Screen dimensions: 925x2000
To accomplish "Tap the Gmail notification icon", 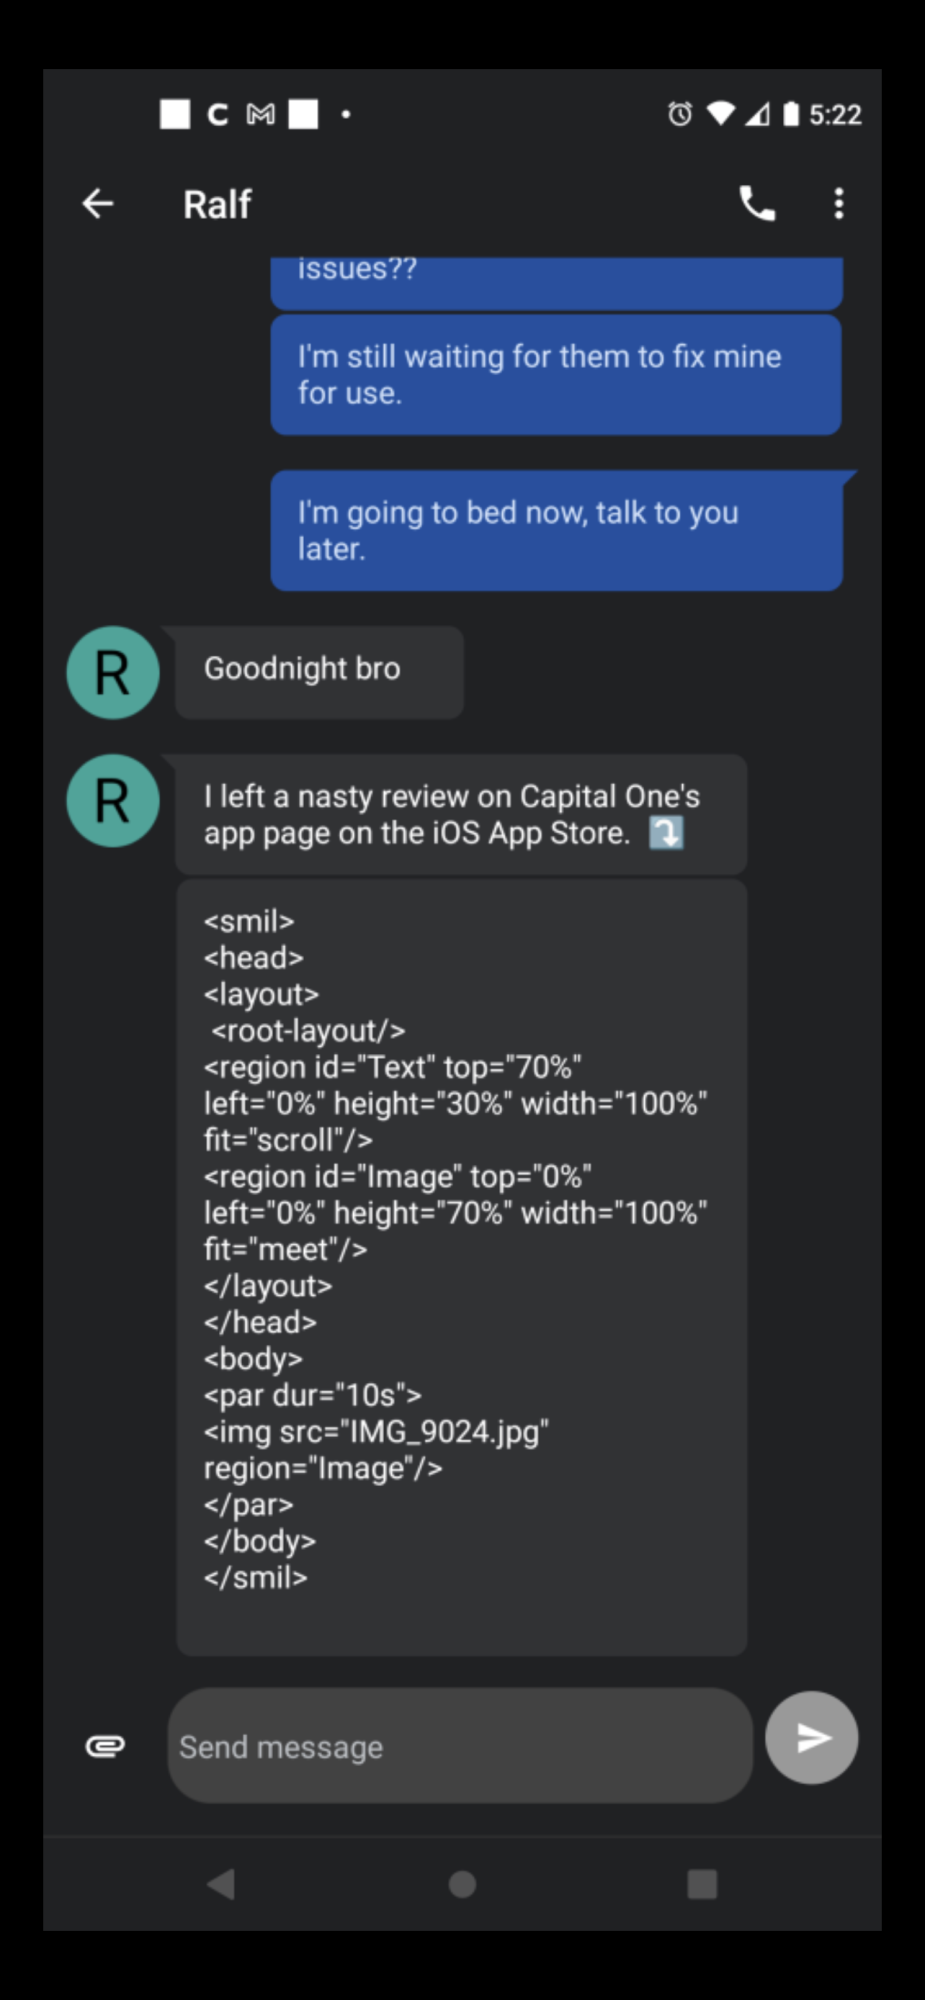I will [260, 114].
